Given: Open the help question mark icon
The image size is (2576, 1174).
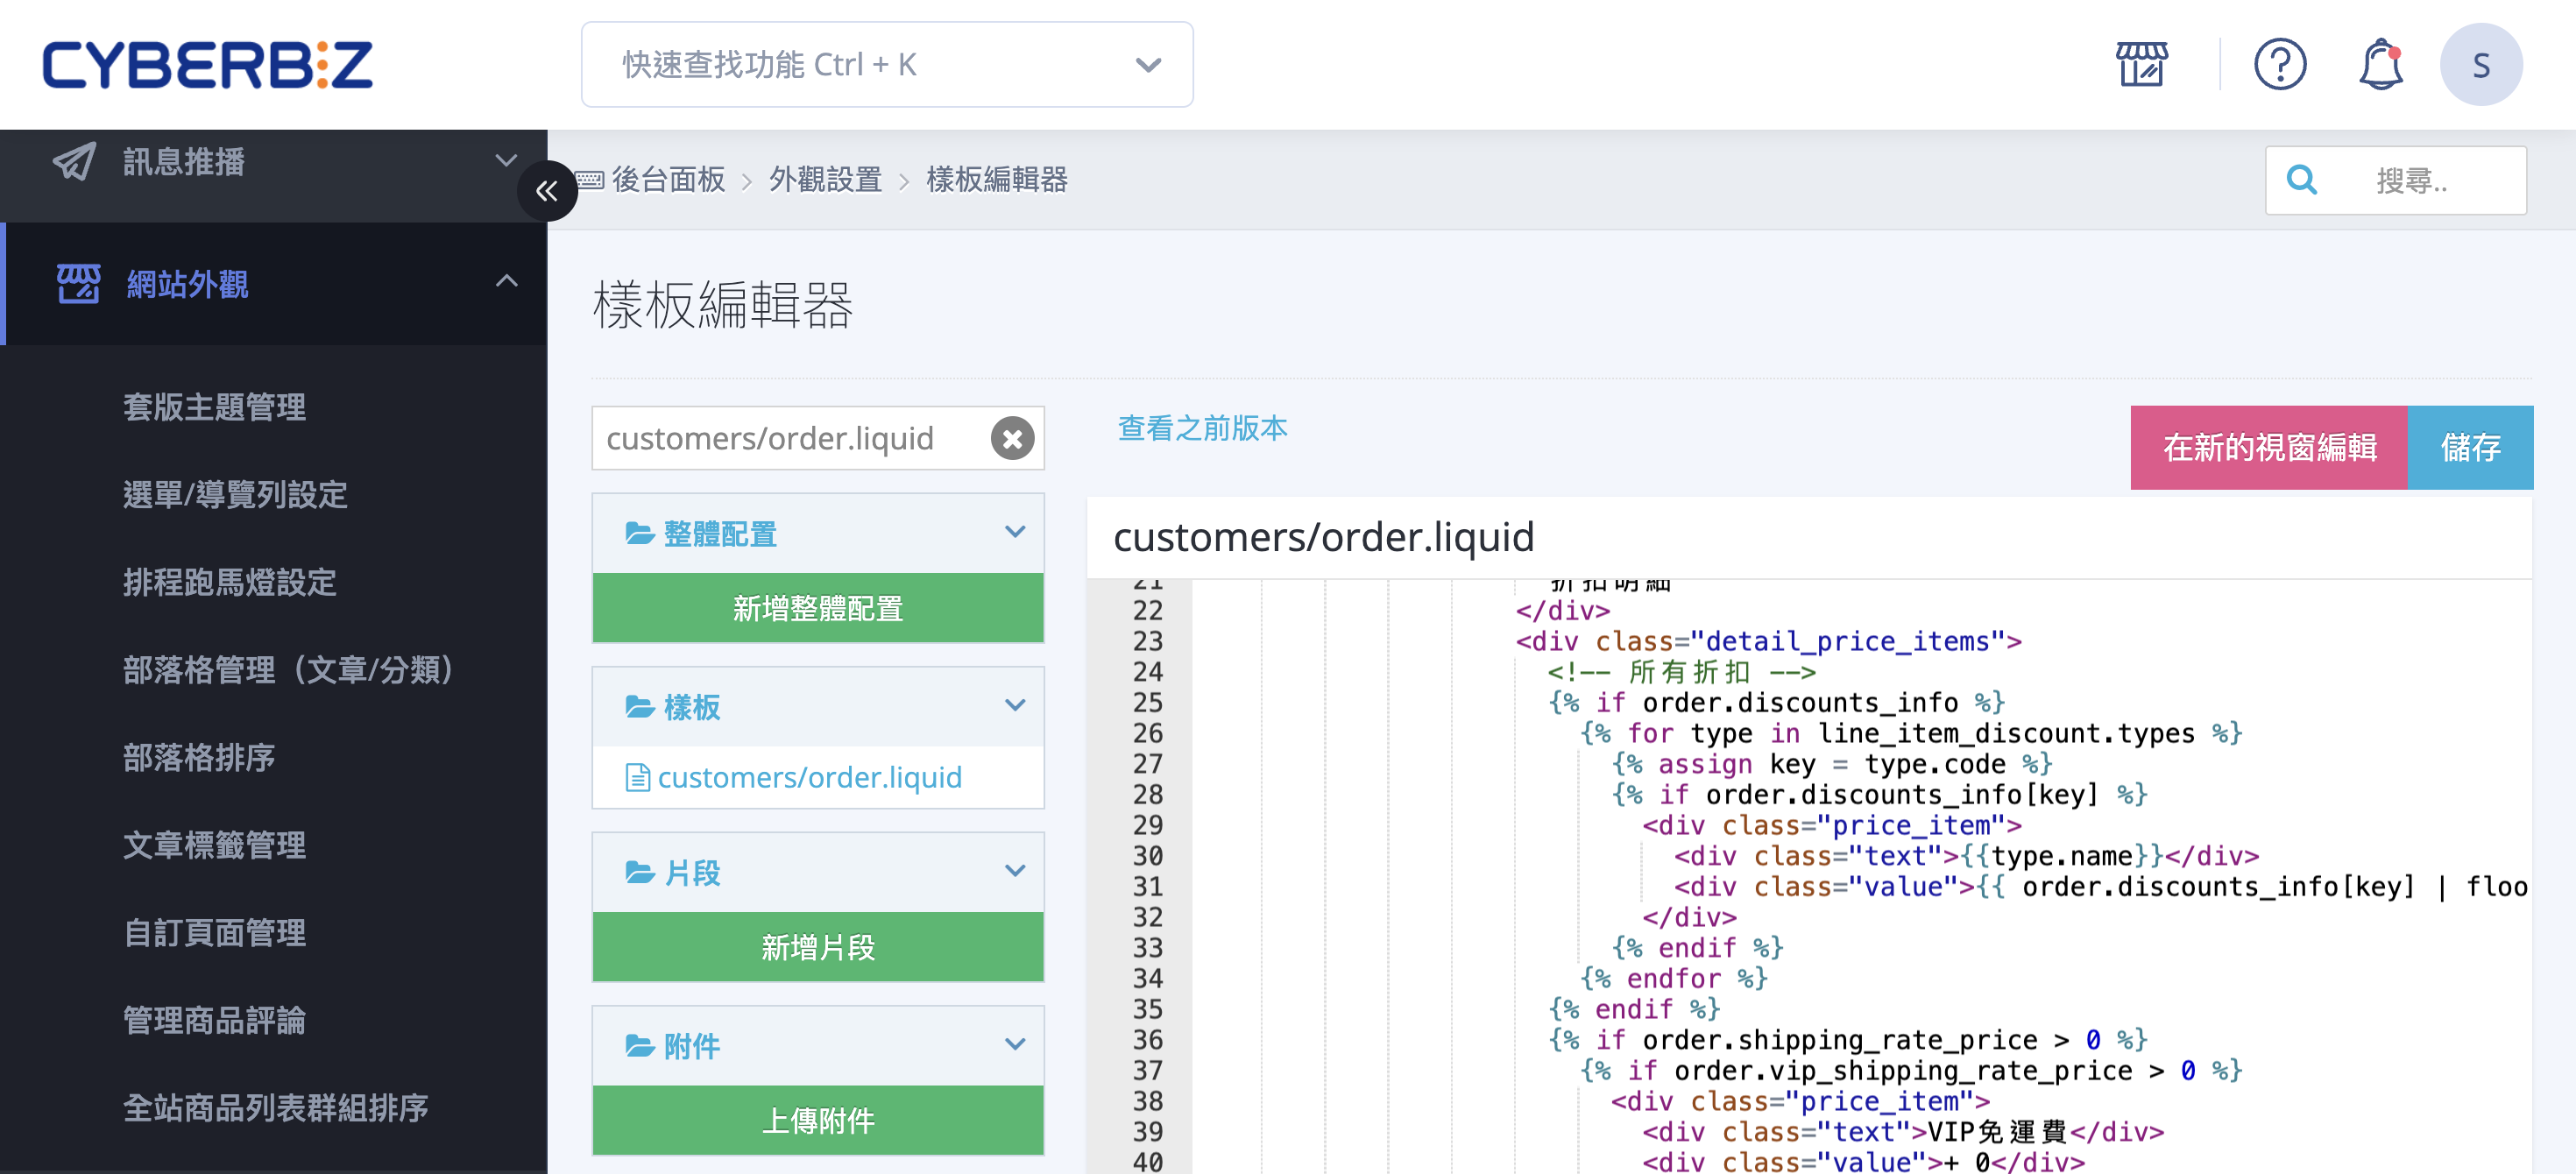Looking at the screenshot, I should tap(2280, 65).
